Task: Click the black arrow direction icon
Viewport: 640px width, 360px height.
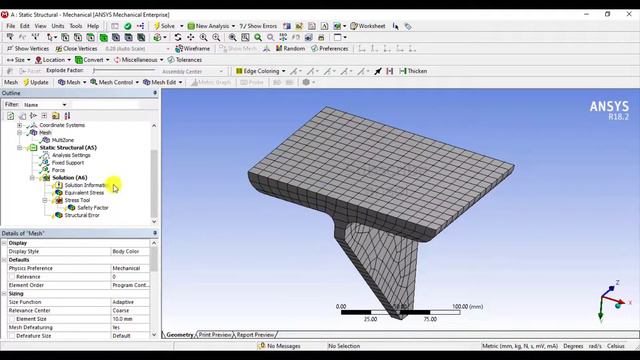Action: click(378, 71)
